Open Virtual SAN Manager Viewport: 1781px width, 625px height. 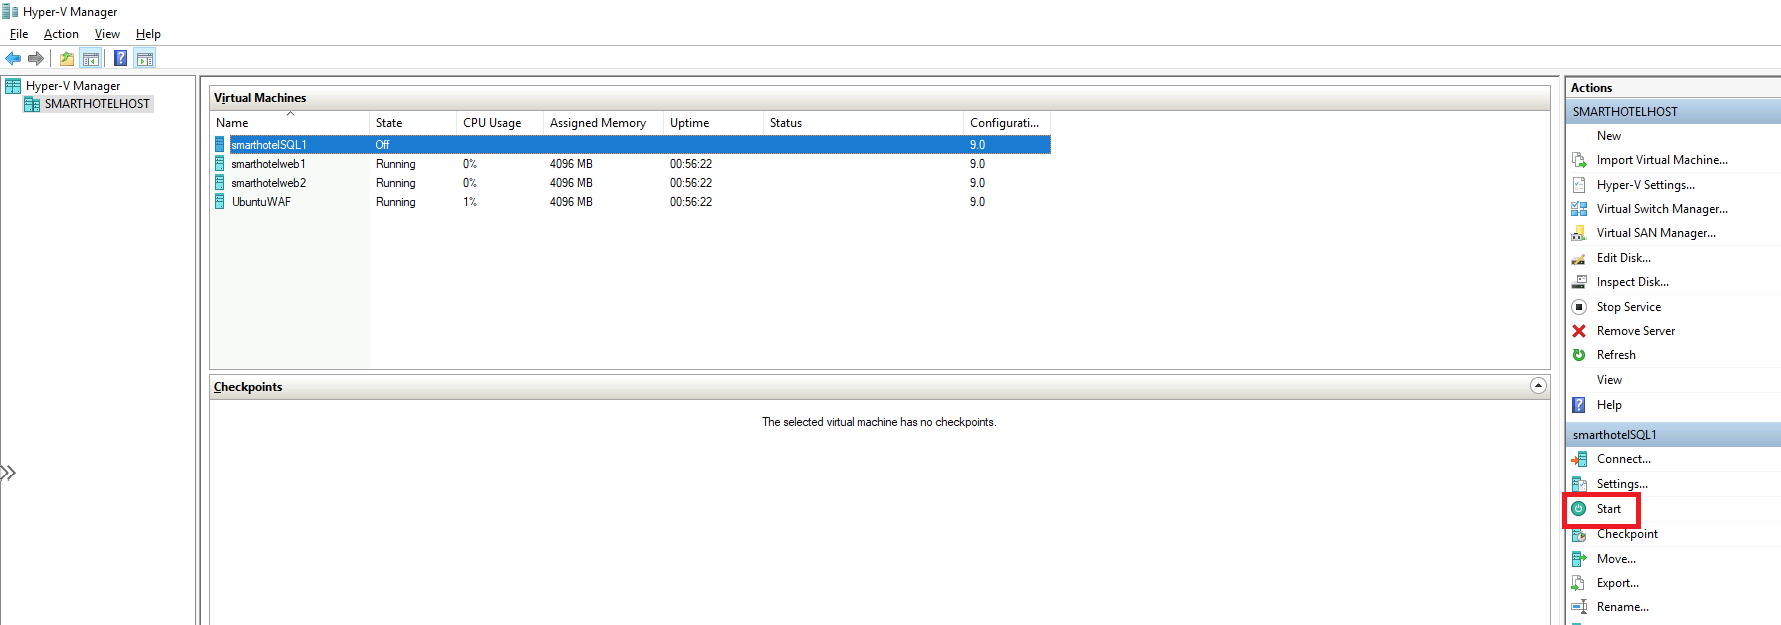tap(1656, 233)
